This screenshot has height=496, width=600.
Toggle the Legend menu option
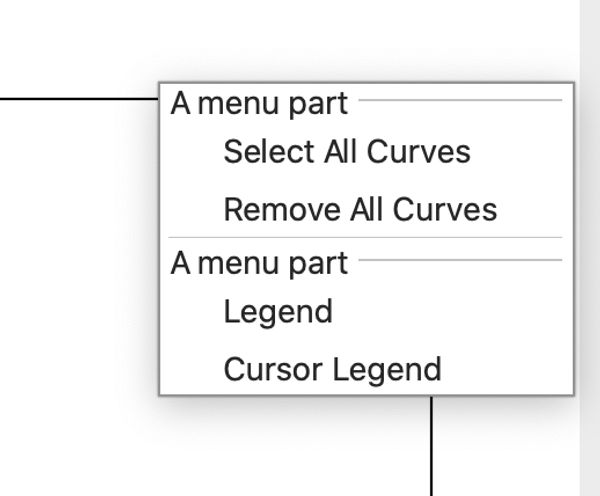point(277,312)
